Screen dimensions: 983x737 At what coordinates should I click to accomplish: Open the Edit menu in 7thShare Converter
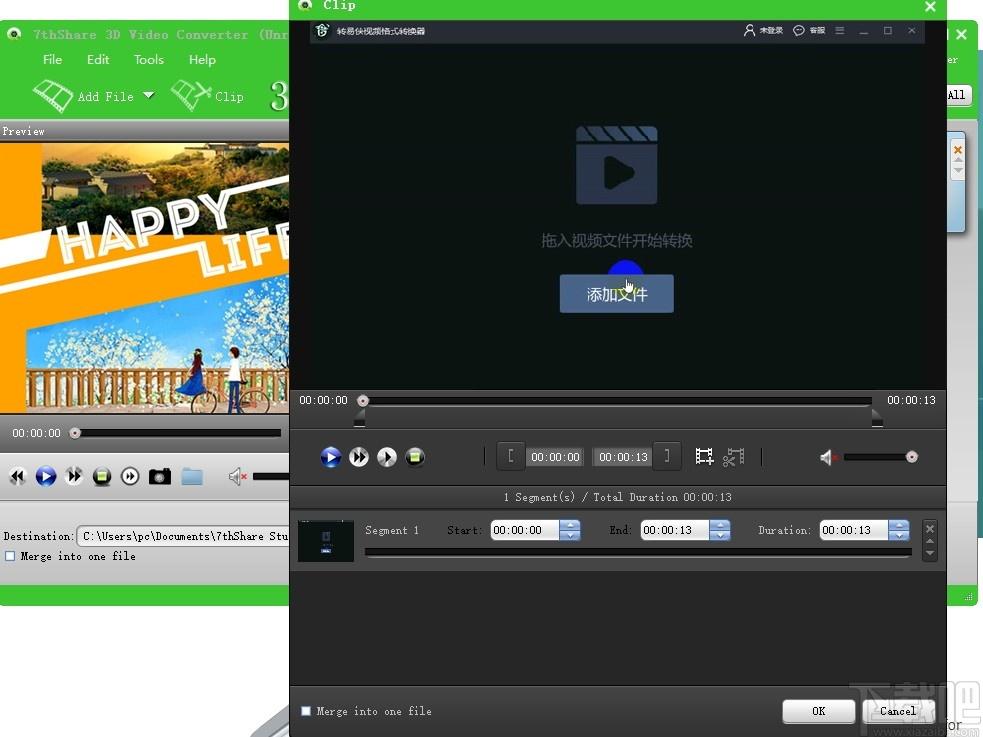point(98,60)
